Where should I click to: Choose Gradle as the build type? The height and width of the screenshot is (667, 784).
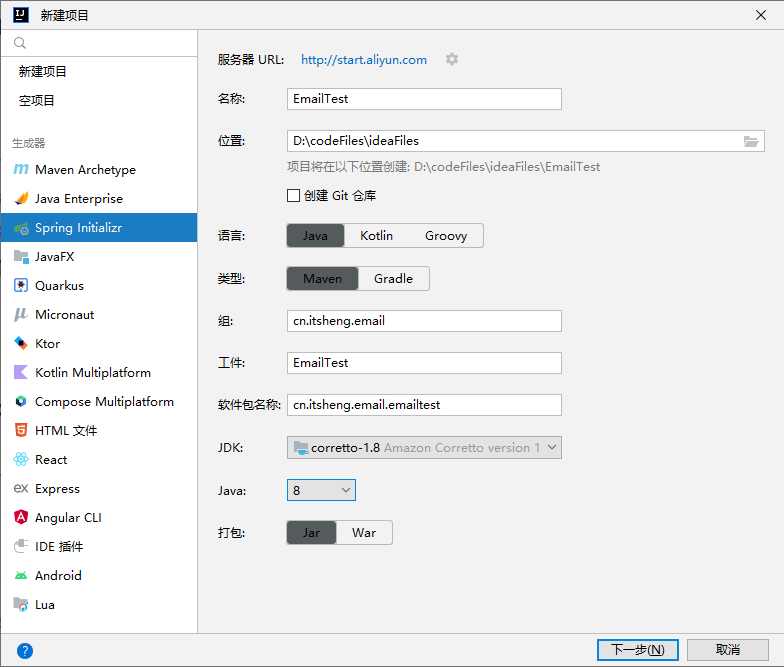pyautogui.click(x=393, y=279)
